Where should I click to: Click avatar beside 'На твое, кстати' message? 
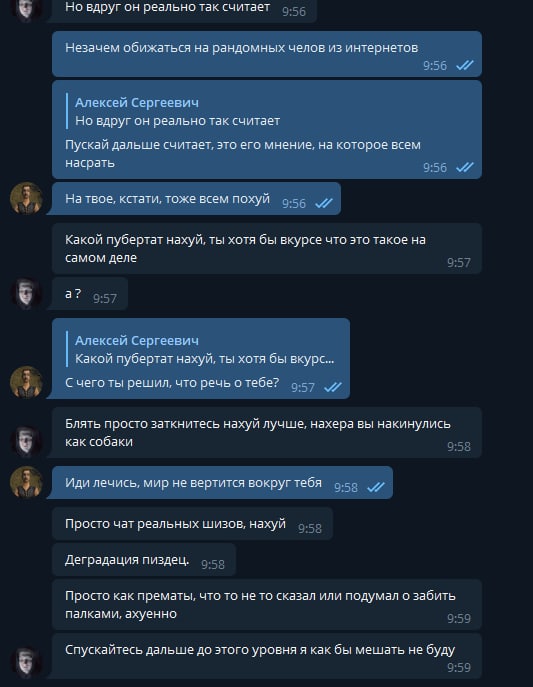click(x=26, y=198)
